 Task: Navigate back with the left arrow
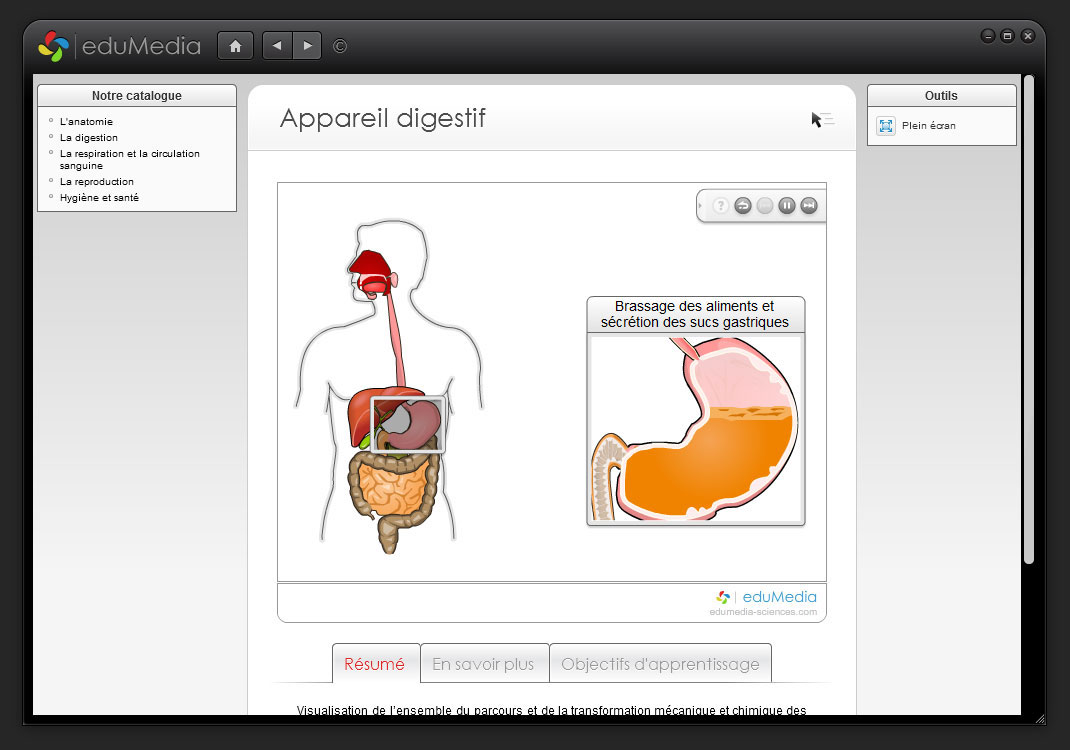[x=277, y=46]
